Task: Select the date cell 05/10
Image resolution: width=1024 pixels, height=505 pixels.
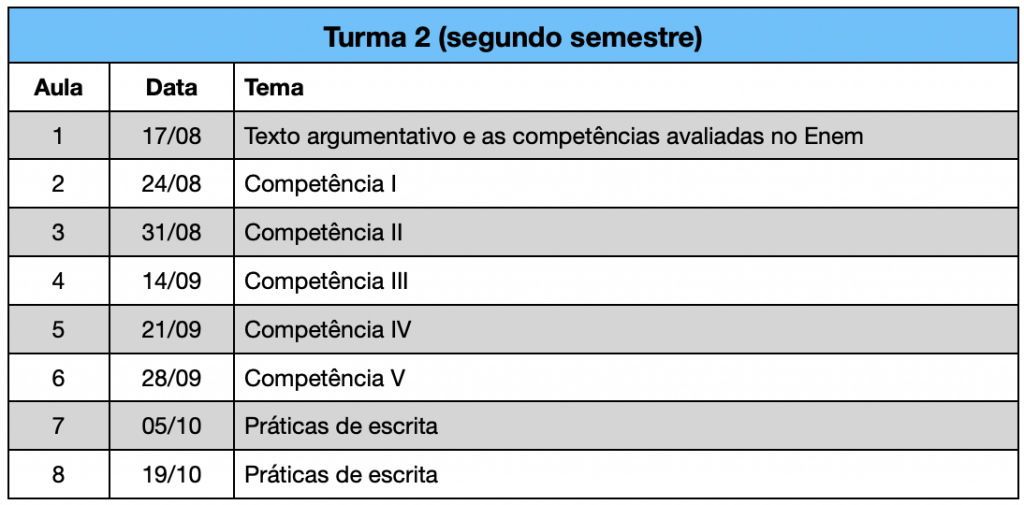Action: coord(172,425)
